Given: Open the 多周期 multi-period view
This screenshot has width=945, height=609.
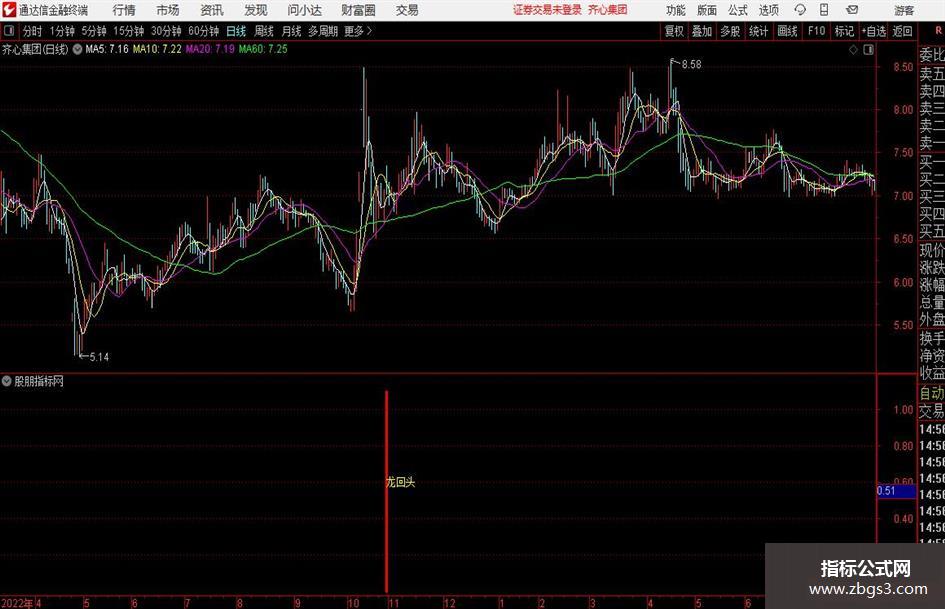Looking at the screenshot, I should click(x=323, y=31).
